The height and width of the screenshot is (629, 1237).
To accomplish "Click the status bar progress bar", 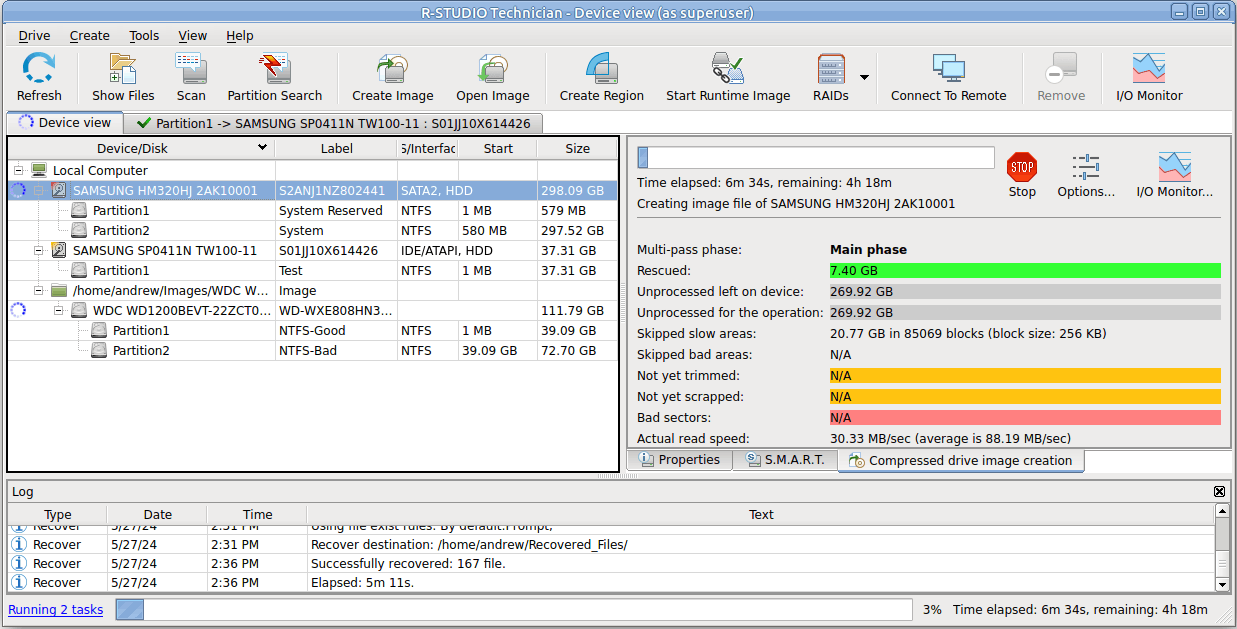I will [514, 609].
